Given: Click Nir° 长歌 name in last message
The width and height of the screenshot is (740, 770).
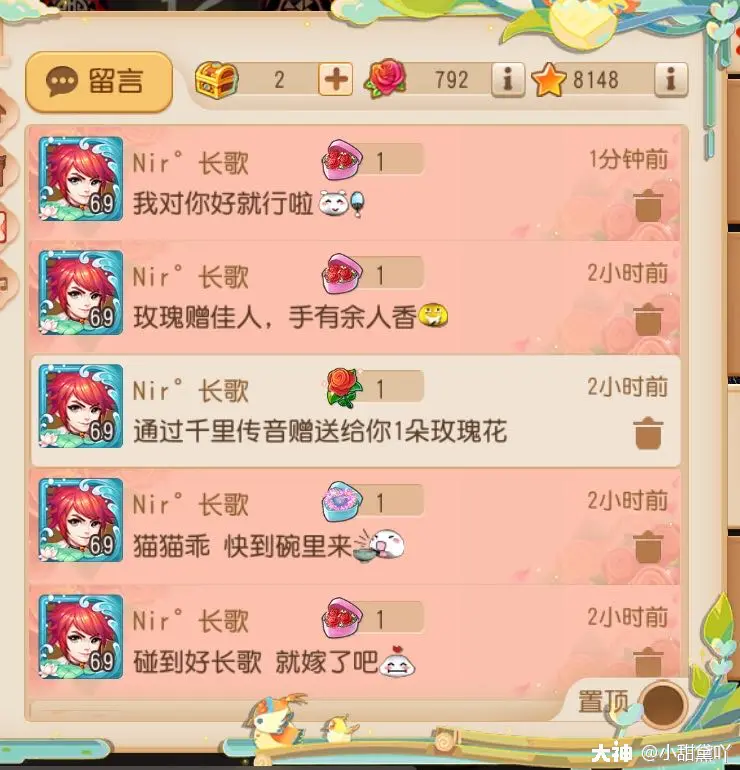Looking at the screenshot, I should click(x=191, y=621).
